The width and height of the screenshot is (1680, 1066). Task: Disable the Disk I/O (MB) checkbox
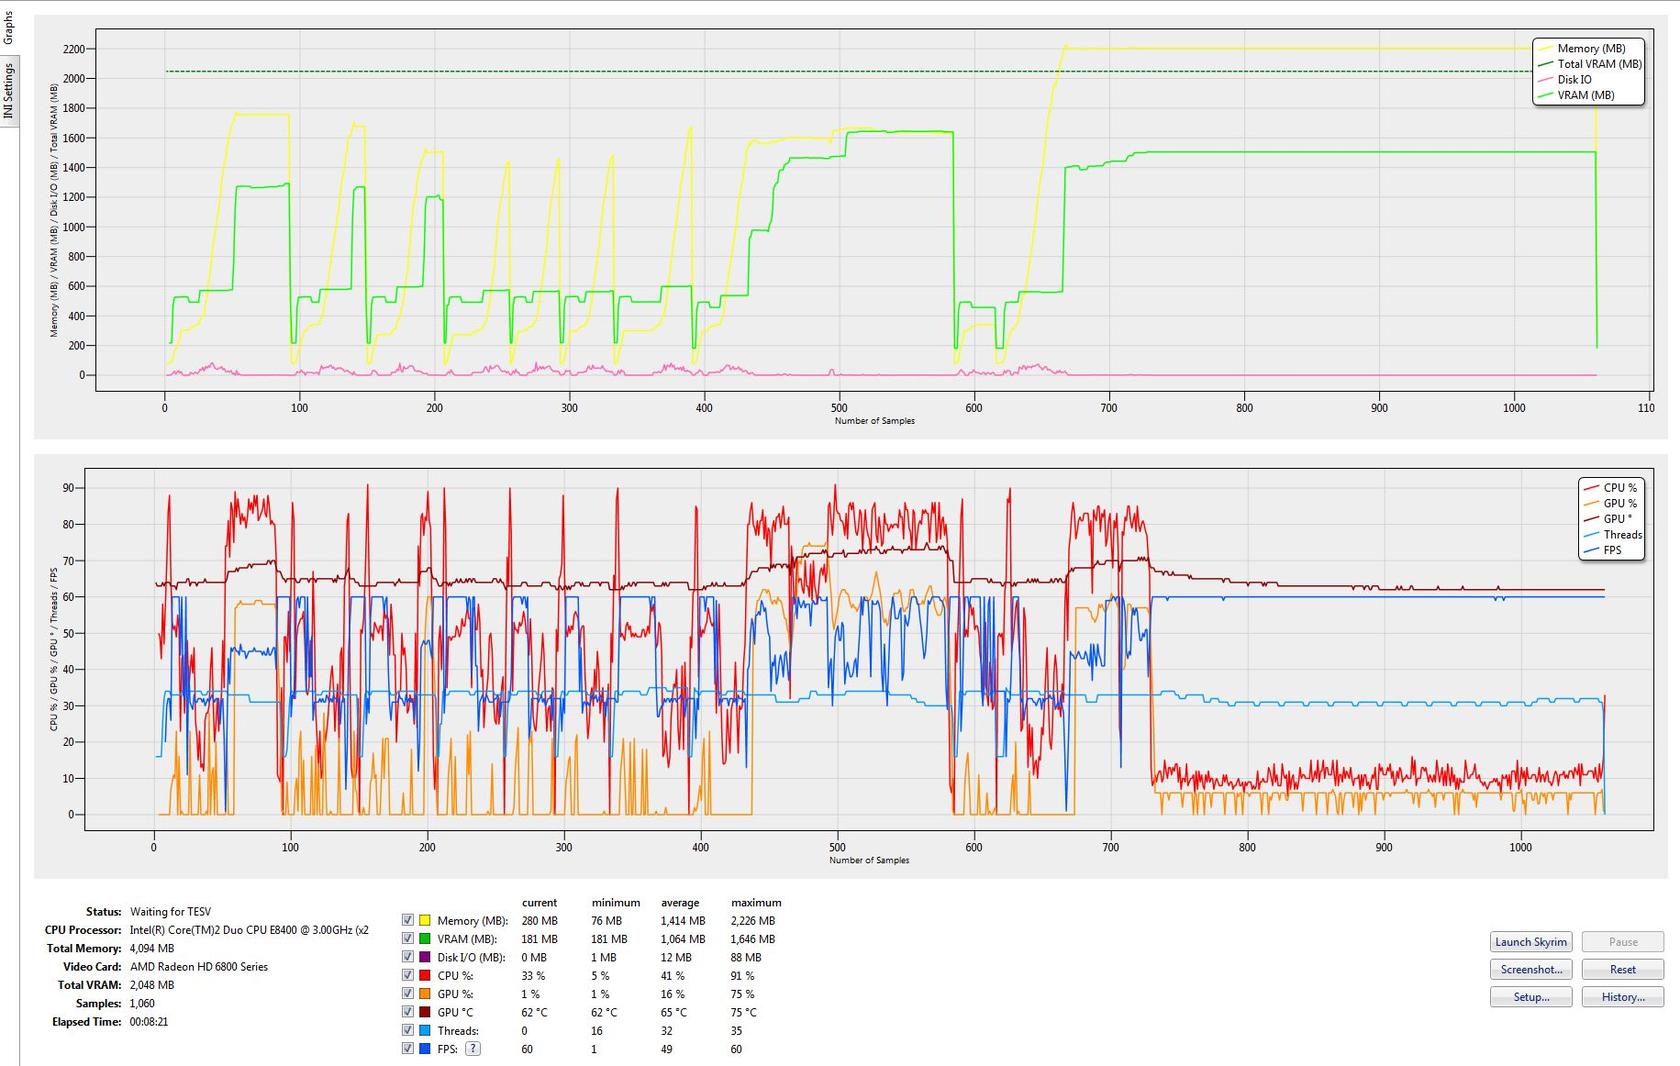[x=408, y=957]
